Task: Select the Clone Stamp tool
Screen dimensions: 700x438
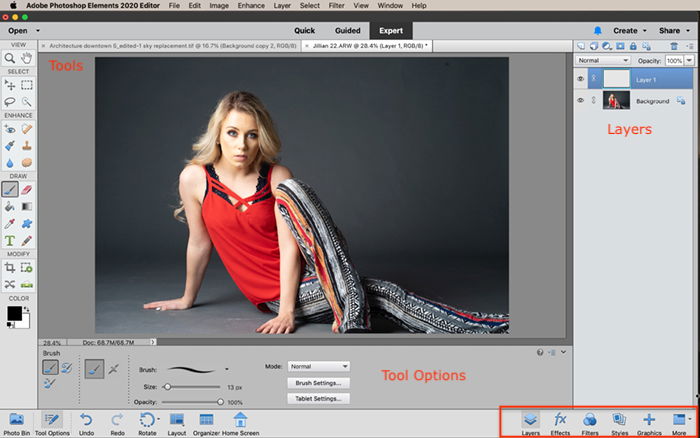Action: tap(27, 146)
